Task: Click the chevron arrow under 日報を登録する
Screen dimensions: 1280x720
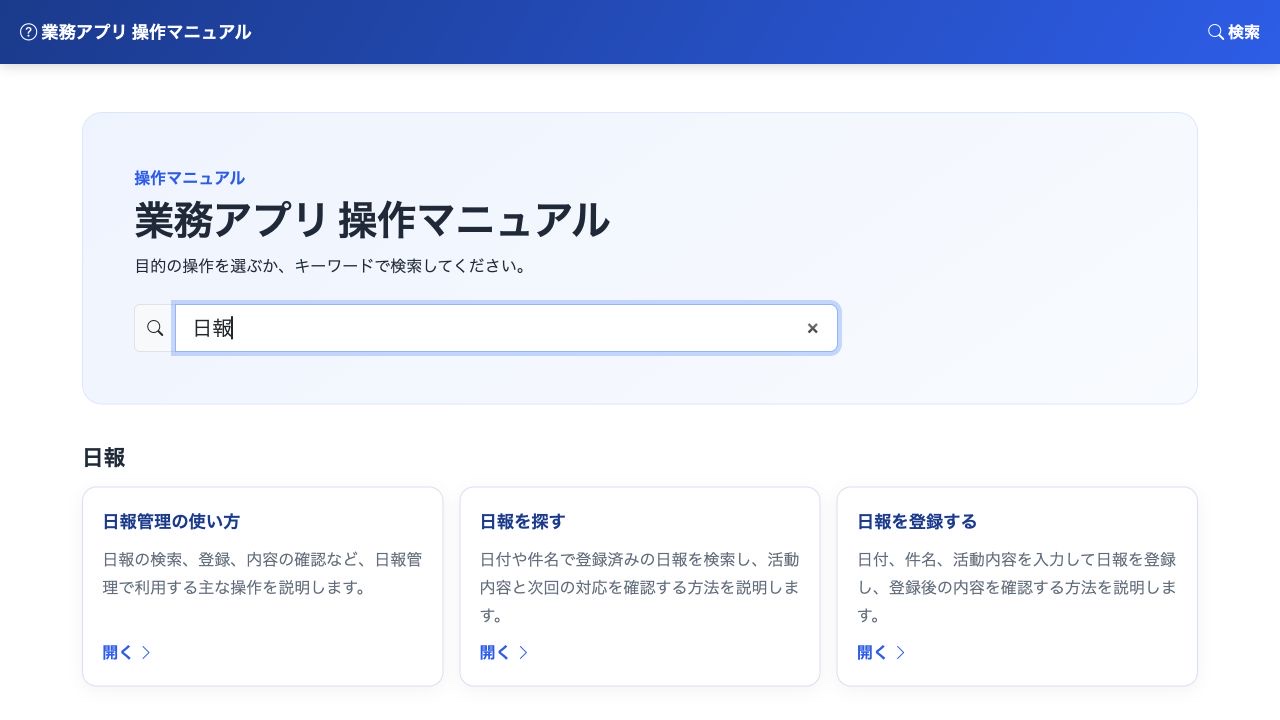Action: tap(900, 653)
